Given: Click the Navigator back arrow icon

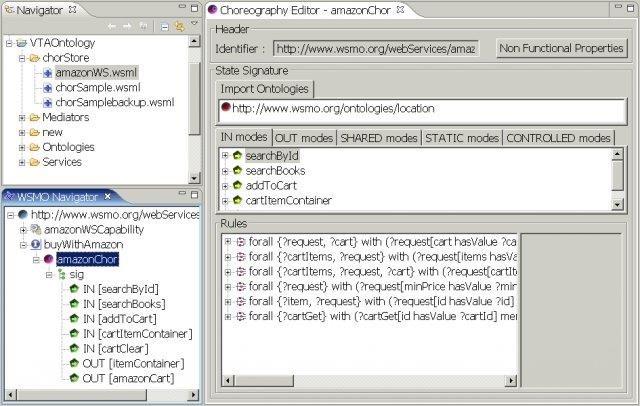Looking at the screenshot, I should (112, 27).
